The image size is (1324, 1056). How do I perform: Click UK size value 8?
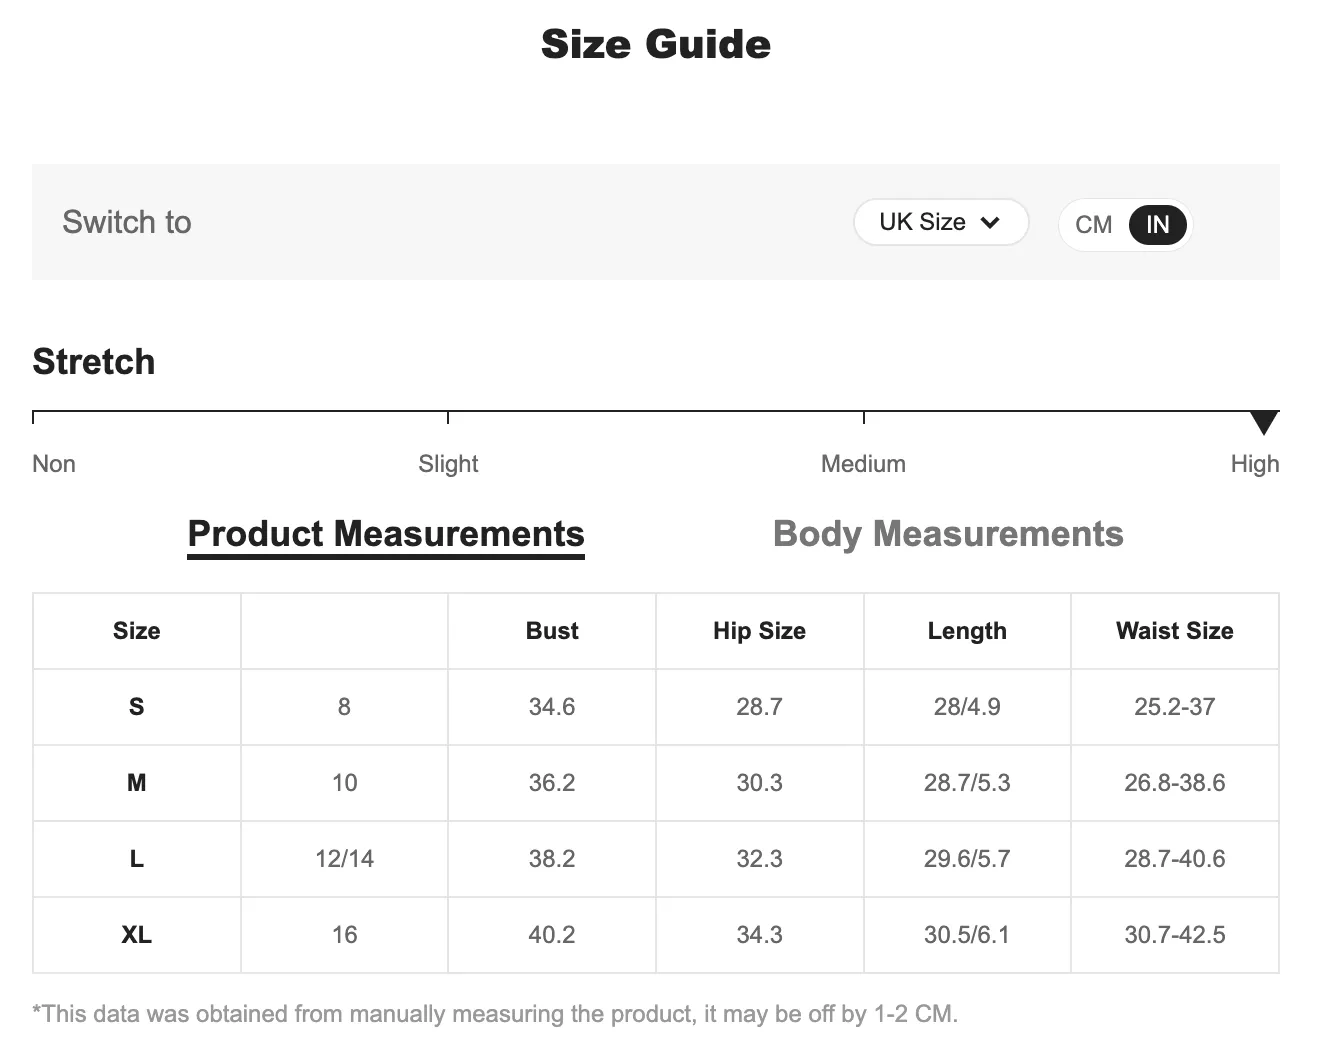click(x=344, y=707)
